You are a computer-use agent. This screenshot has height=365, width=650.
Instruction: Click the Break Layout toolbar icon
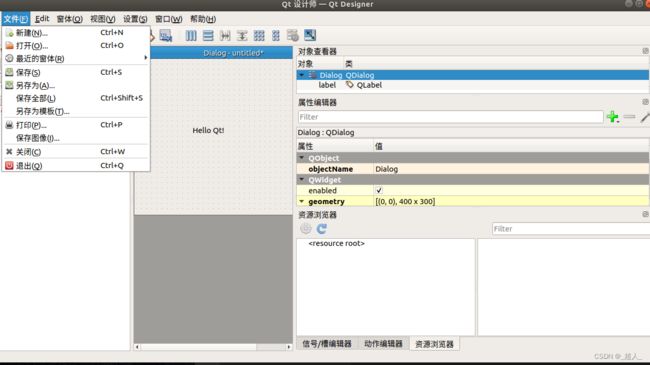click(x=293, y=36)
